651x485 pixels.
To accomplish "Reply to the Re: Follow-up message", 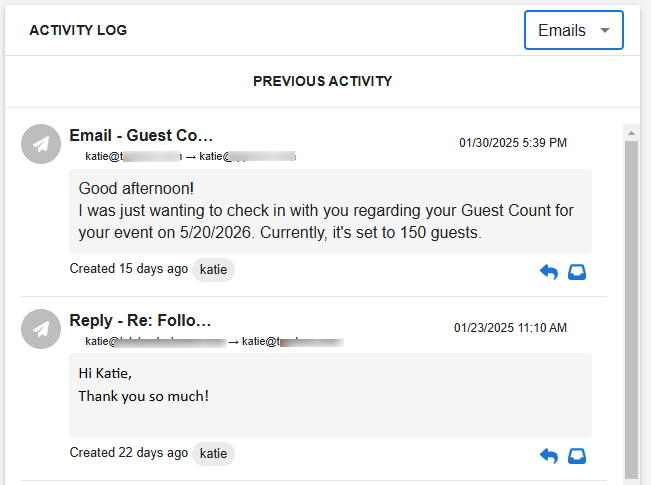I will pos(549,456).
